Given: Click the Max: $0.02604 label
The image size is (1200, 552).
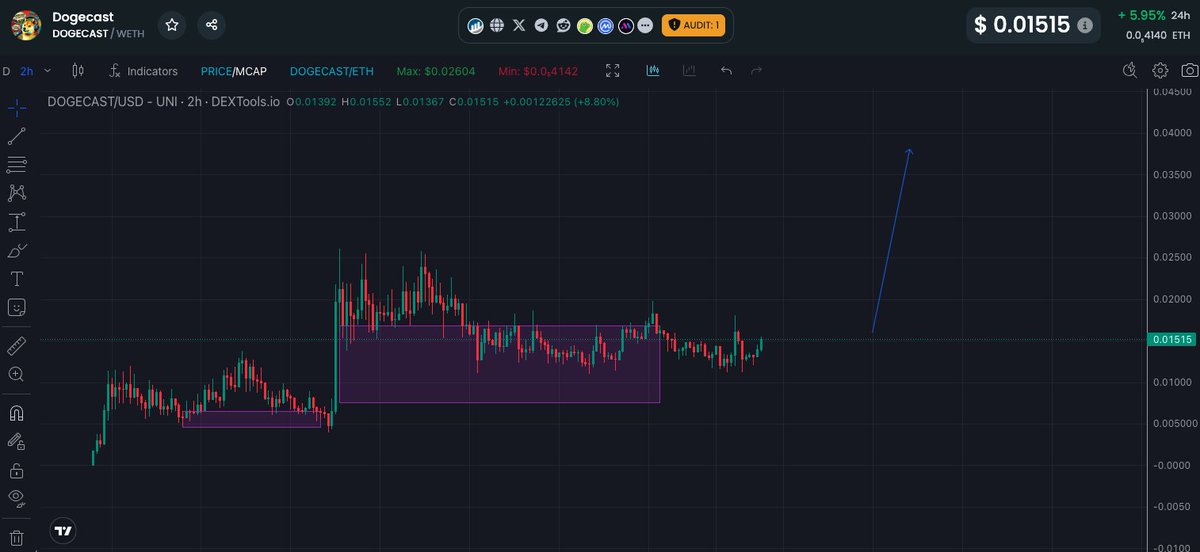Looking at the screenshot, I should pos(435,71).
